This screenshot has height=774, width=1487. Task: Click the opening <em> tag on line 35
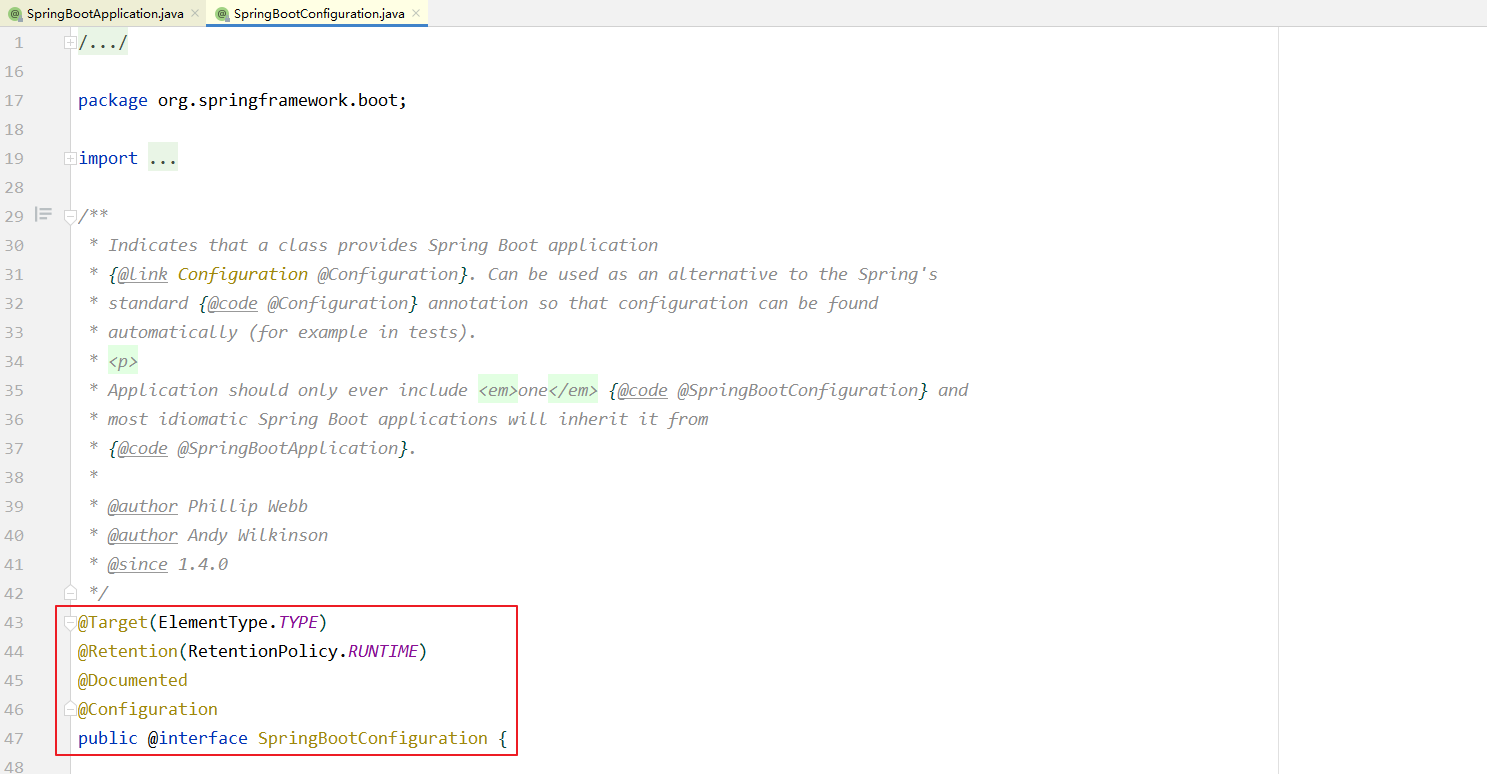498,390
